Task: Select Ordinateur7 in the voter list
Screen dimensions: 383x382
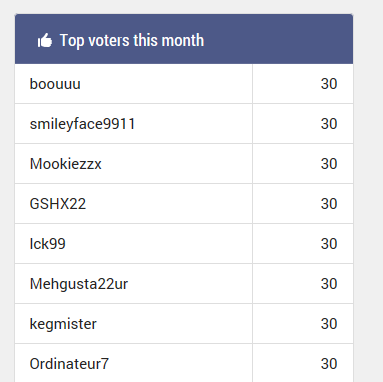Action: [x=69, y=364]
